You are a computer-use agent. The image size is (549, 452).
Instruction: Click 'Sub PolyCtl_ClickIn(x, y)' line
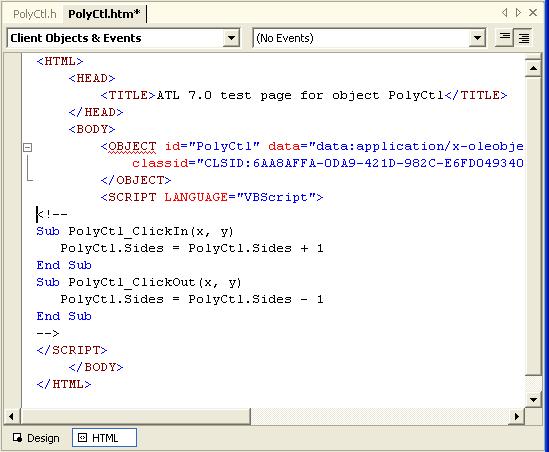tap(135, 231)
